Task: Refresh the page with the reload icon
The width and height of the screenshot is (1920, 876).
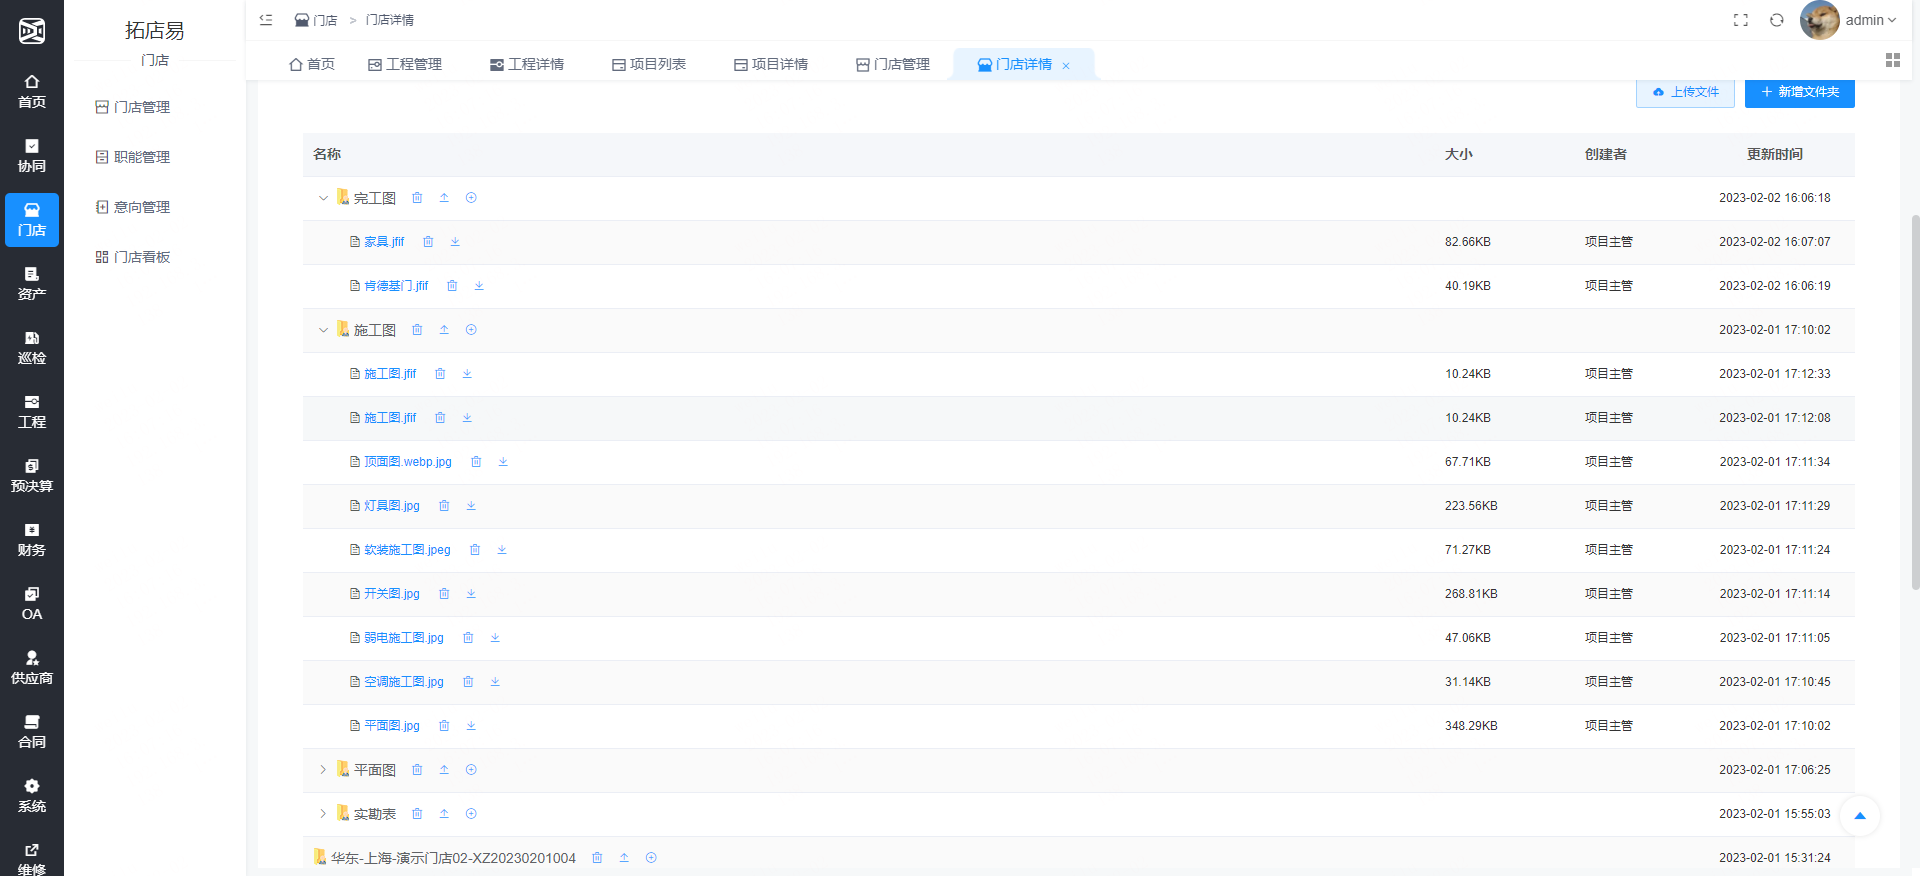Action: pyautogui.click(x=1776, y=20)
